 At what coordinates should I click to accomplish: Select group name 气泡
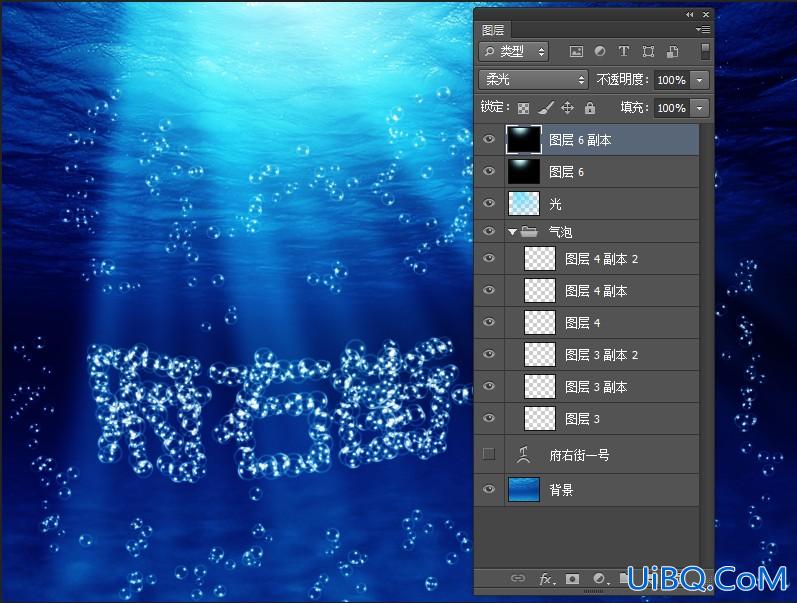coord(561,232)
